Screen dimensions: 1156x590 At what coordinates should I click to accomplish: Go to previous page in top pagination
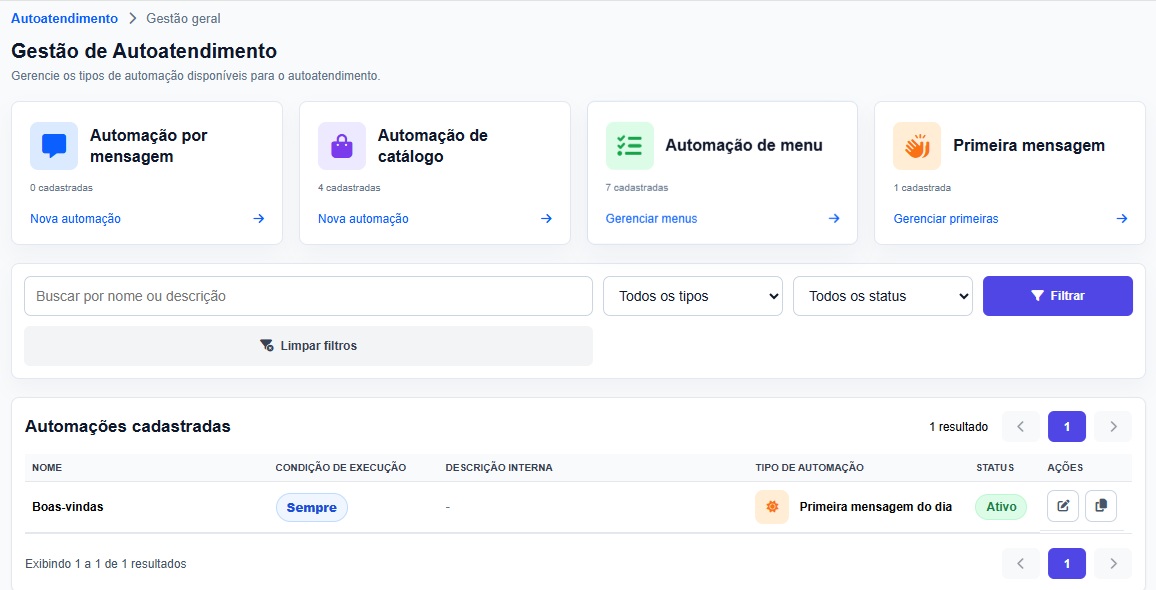tap(1021, 426)
